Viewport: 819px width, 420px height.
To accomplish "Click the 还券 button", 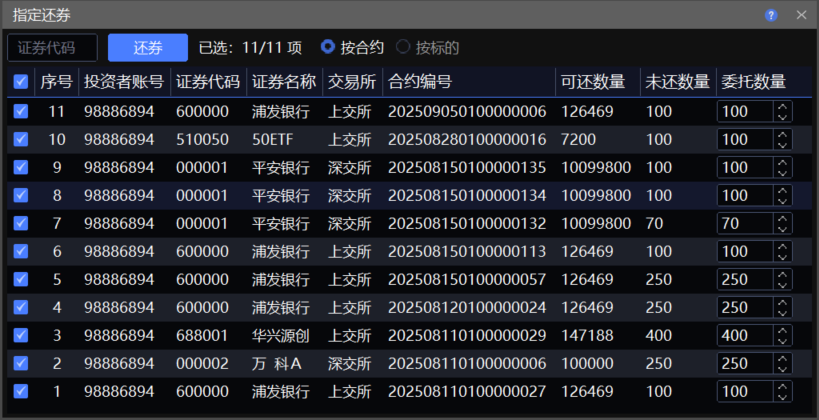I will click(x=148, y=47).
